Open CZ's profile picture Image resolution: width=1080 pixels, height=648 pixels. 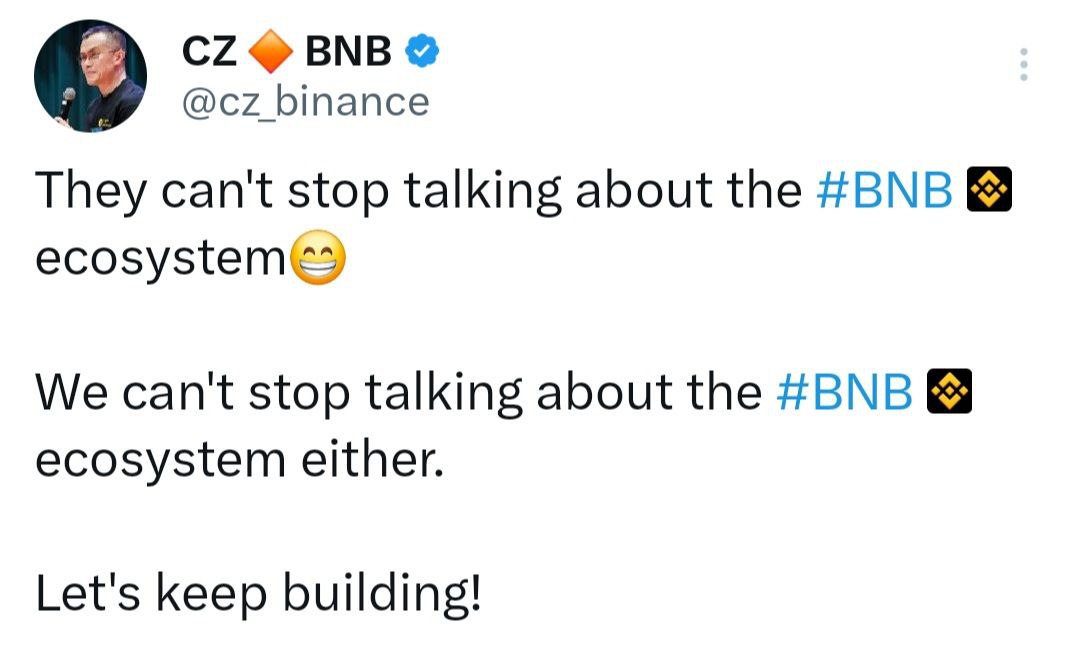pyautogui.click(x=90, y=76)
